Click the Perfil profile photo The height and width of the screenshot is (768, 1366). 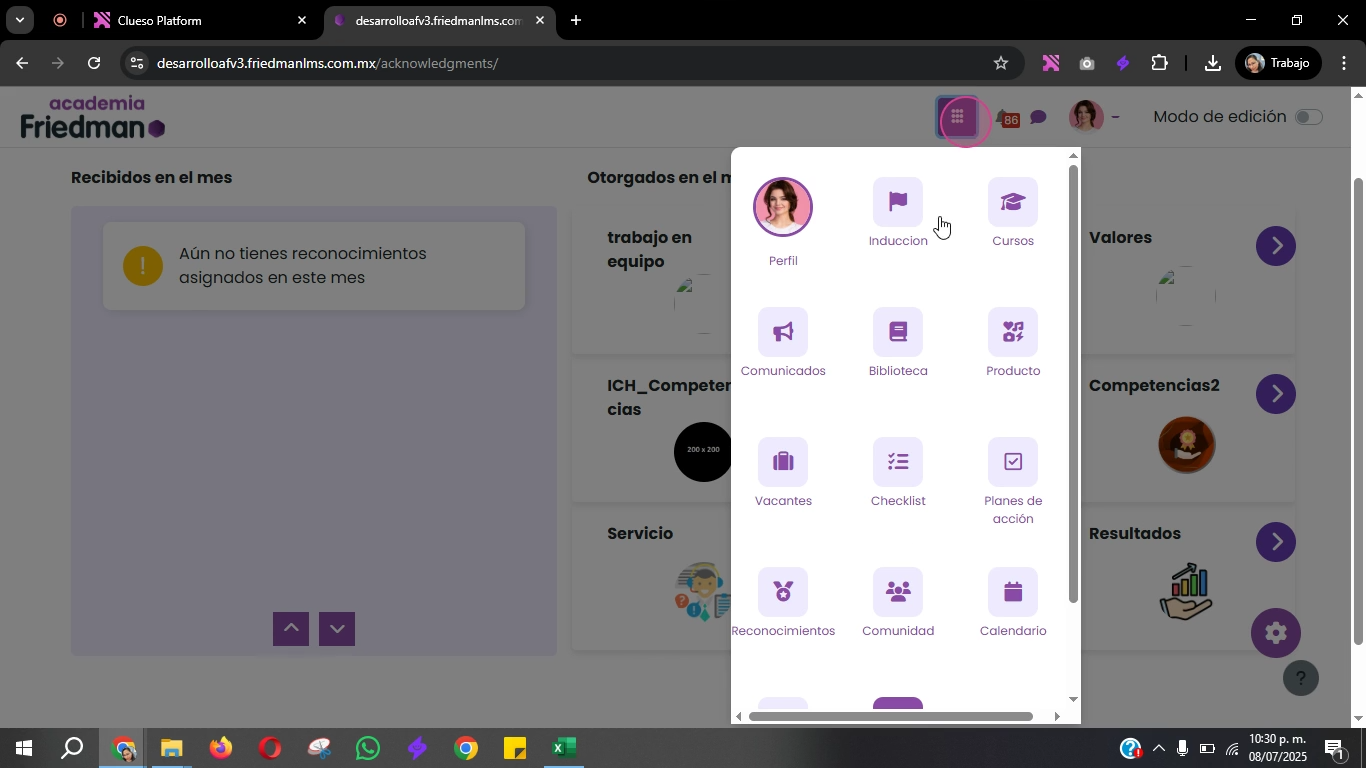click(x=782, y=207)
